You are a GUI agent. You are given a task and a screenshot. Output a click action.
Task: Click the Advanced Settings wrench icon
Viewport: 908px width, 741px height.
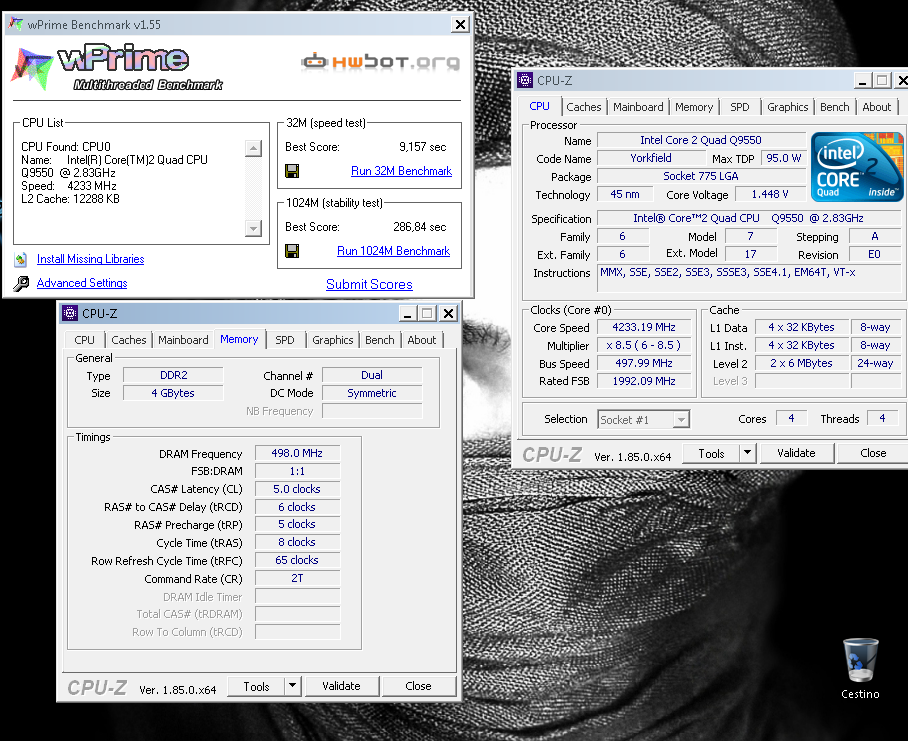pos(21,284)
